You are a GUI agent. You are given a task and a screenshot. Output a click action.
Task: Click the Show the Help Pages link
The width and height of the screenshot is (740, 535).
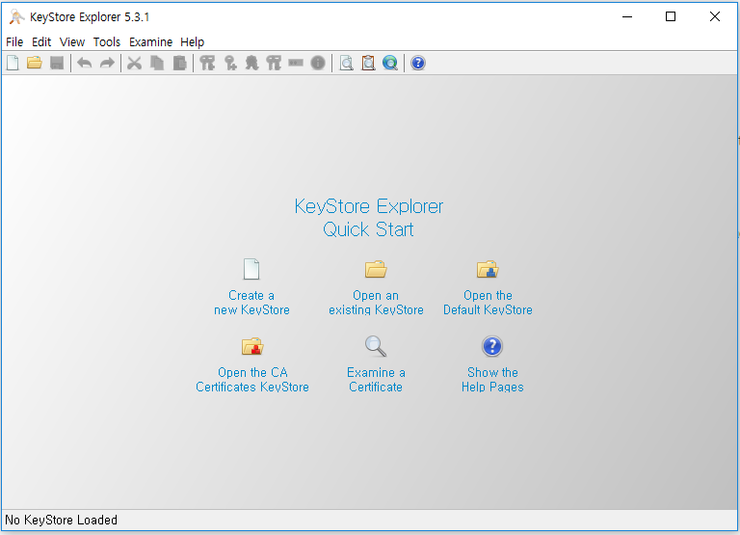pyautogui.click(x=492, y=380)
